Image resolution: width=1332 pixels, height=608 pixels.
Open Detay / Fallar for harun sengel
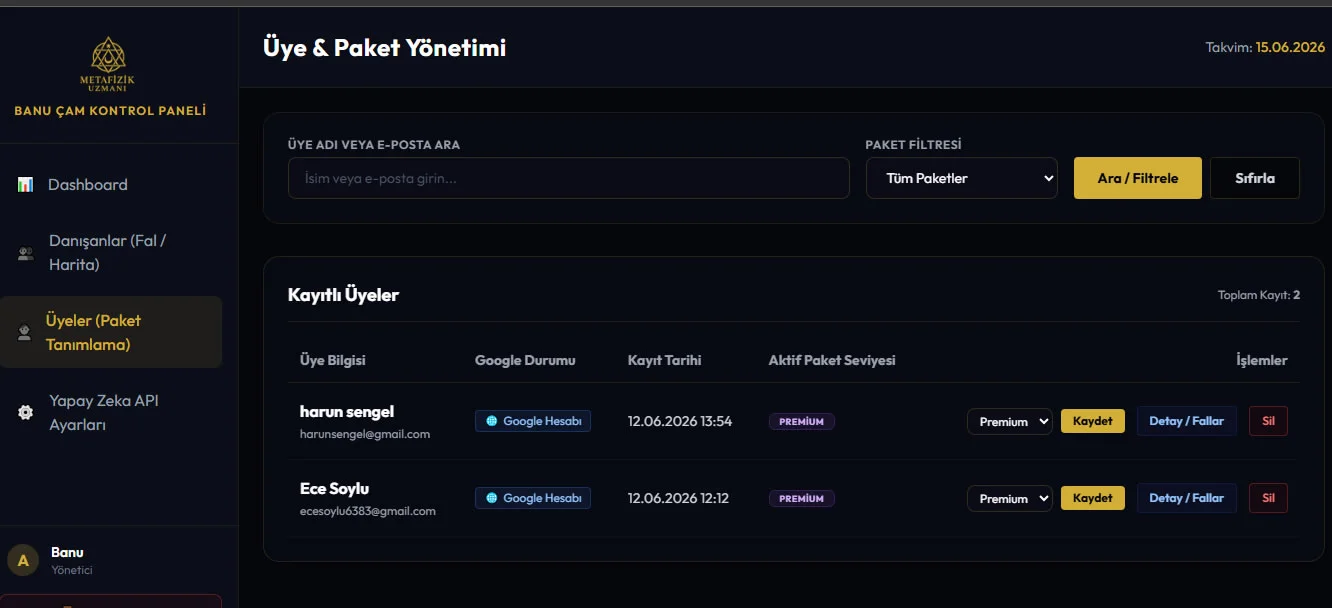click(x=1187, y=421)
